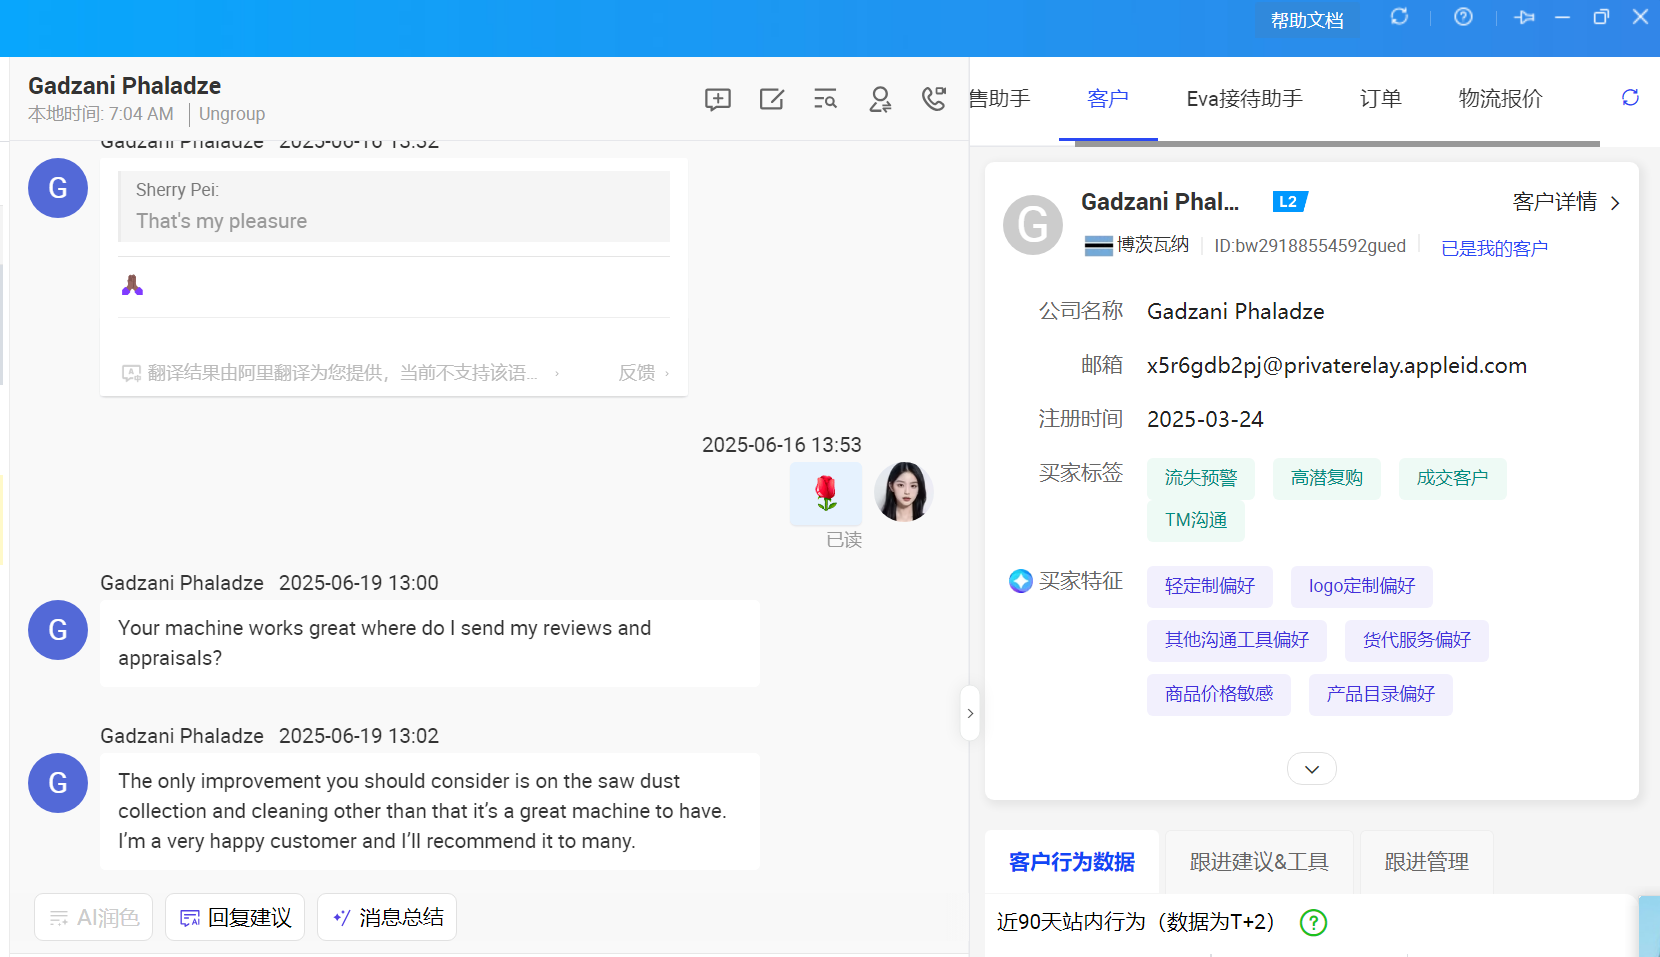Open the 帮助文档 help documentation

click(1306, 20)
